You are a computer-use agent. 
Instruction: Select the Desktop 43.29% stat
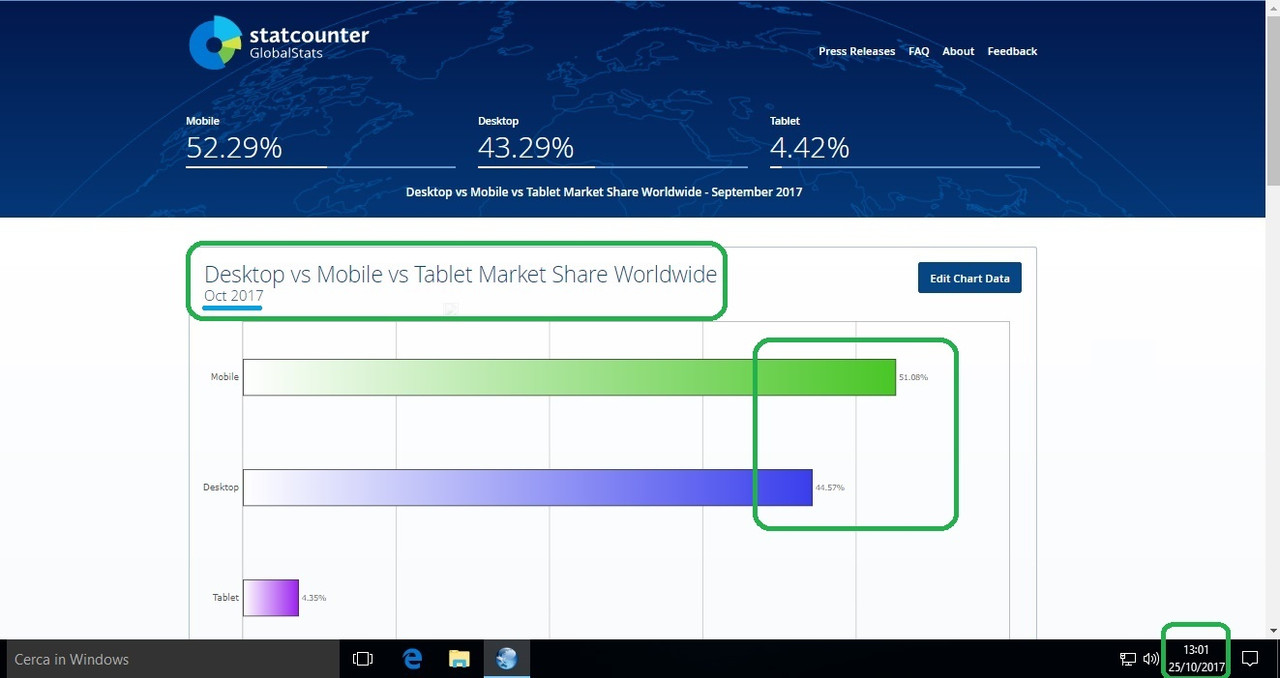point(612,141)
